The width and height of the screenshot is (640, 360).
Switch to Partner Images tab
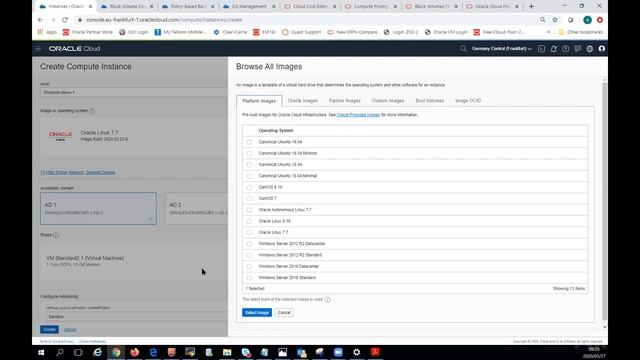click(x=344, y=100)
